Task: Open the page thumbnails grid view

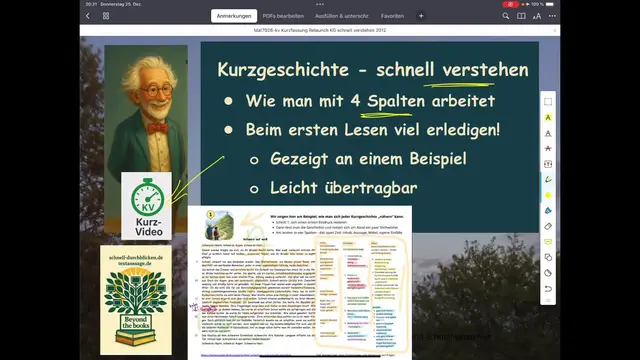Action: (106, 16)
